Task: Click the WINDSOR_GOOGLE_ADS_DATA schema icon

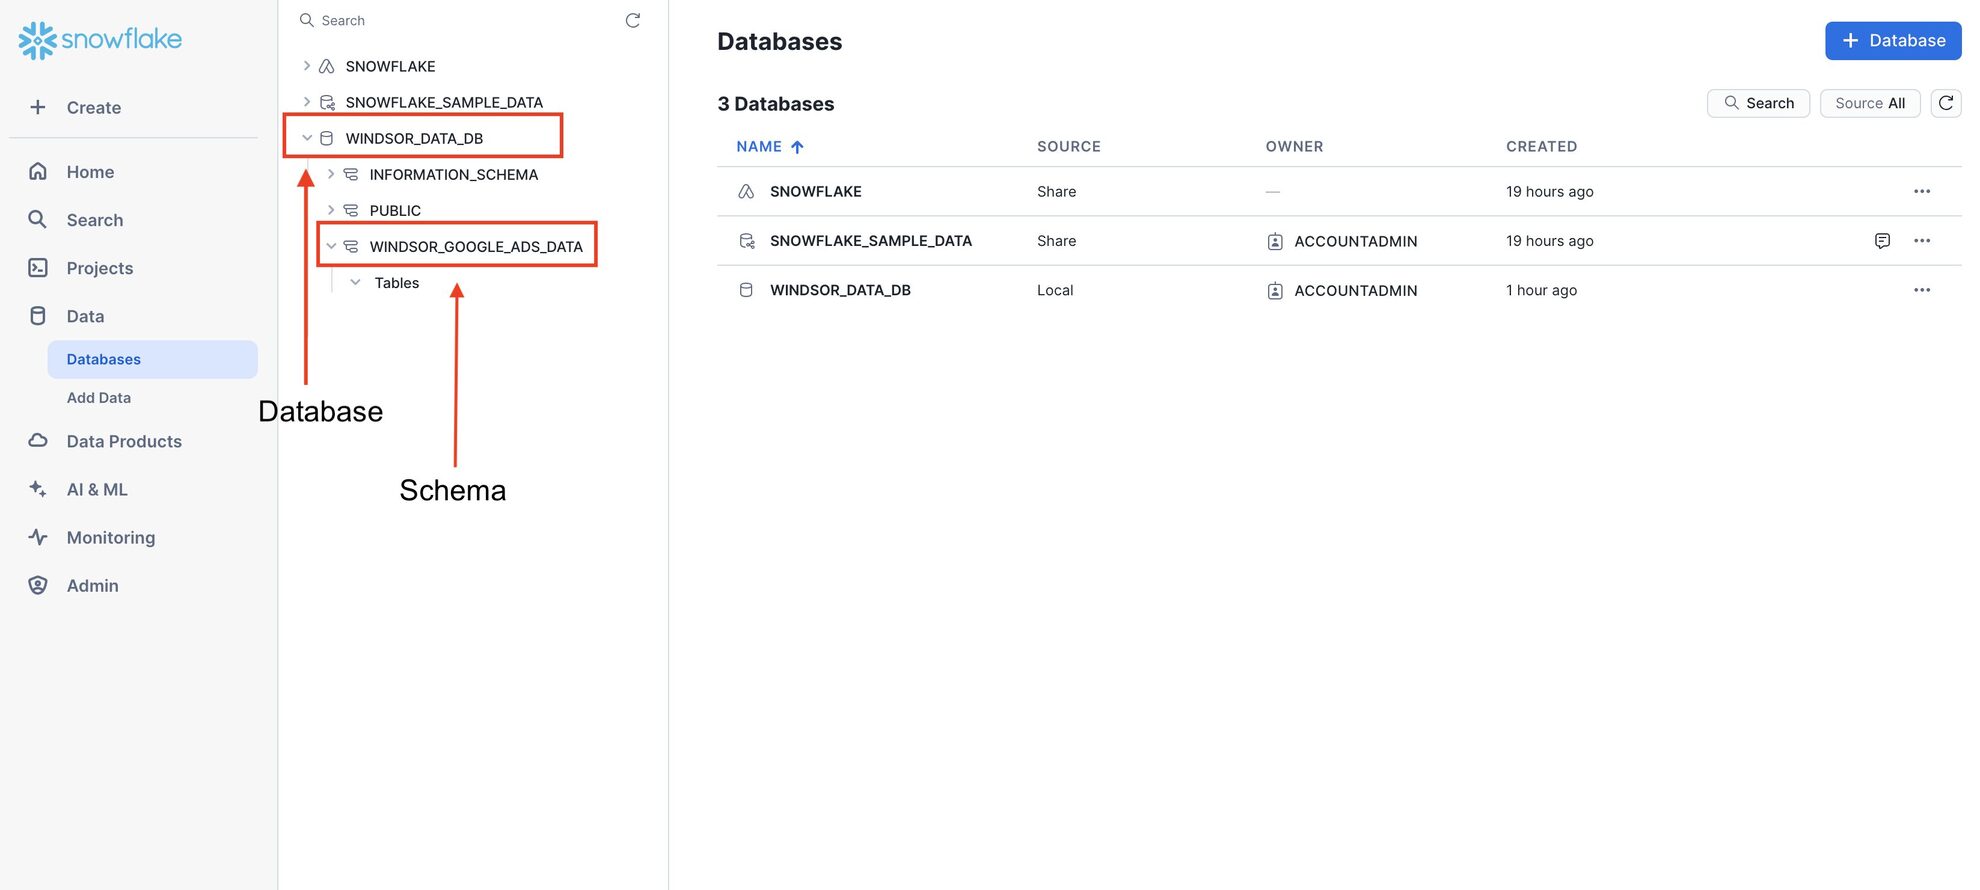Action: pos(351,246)
